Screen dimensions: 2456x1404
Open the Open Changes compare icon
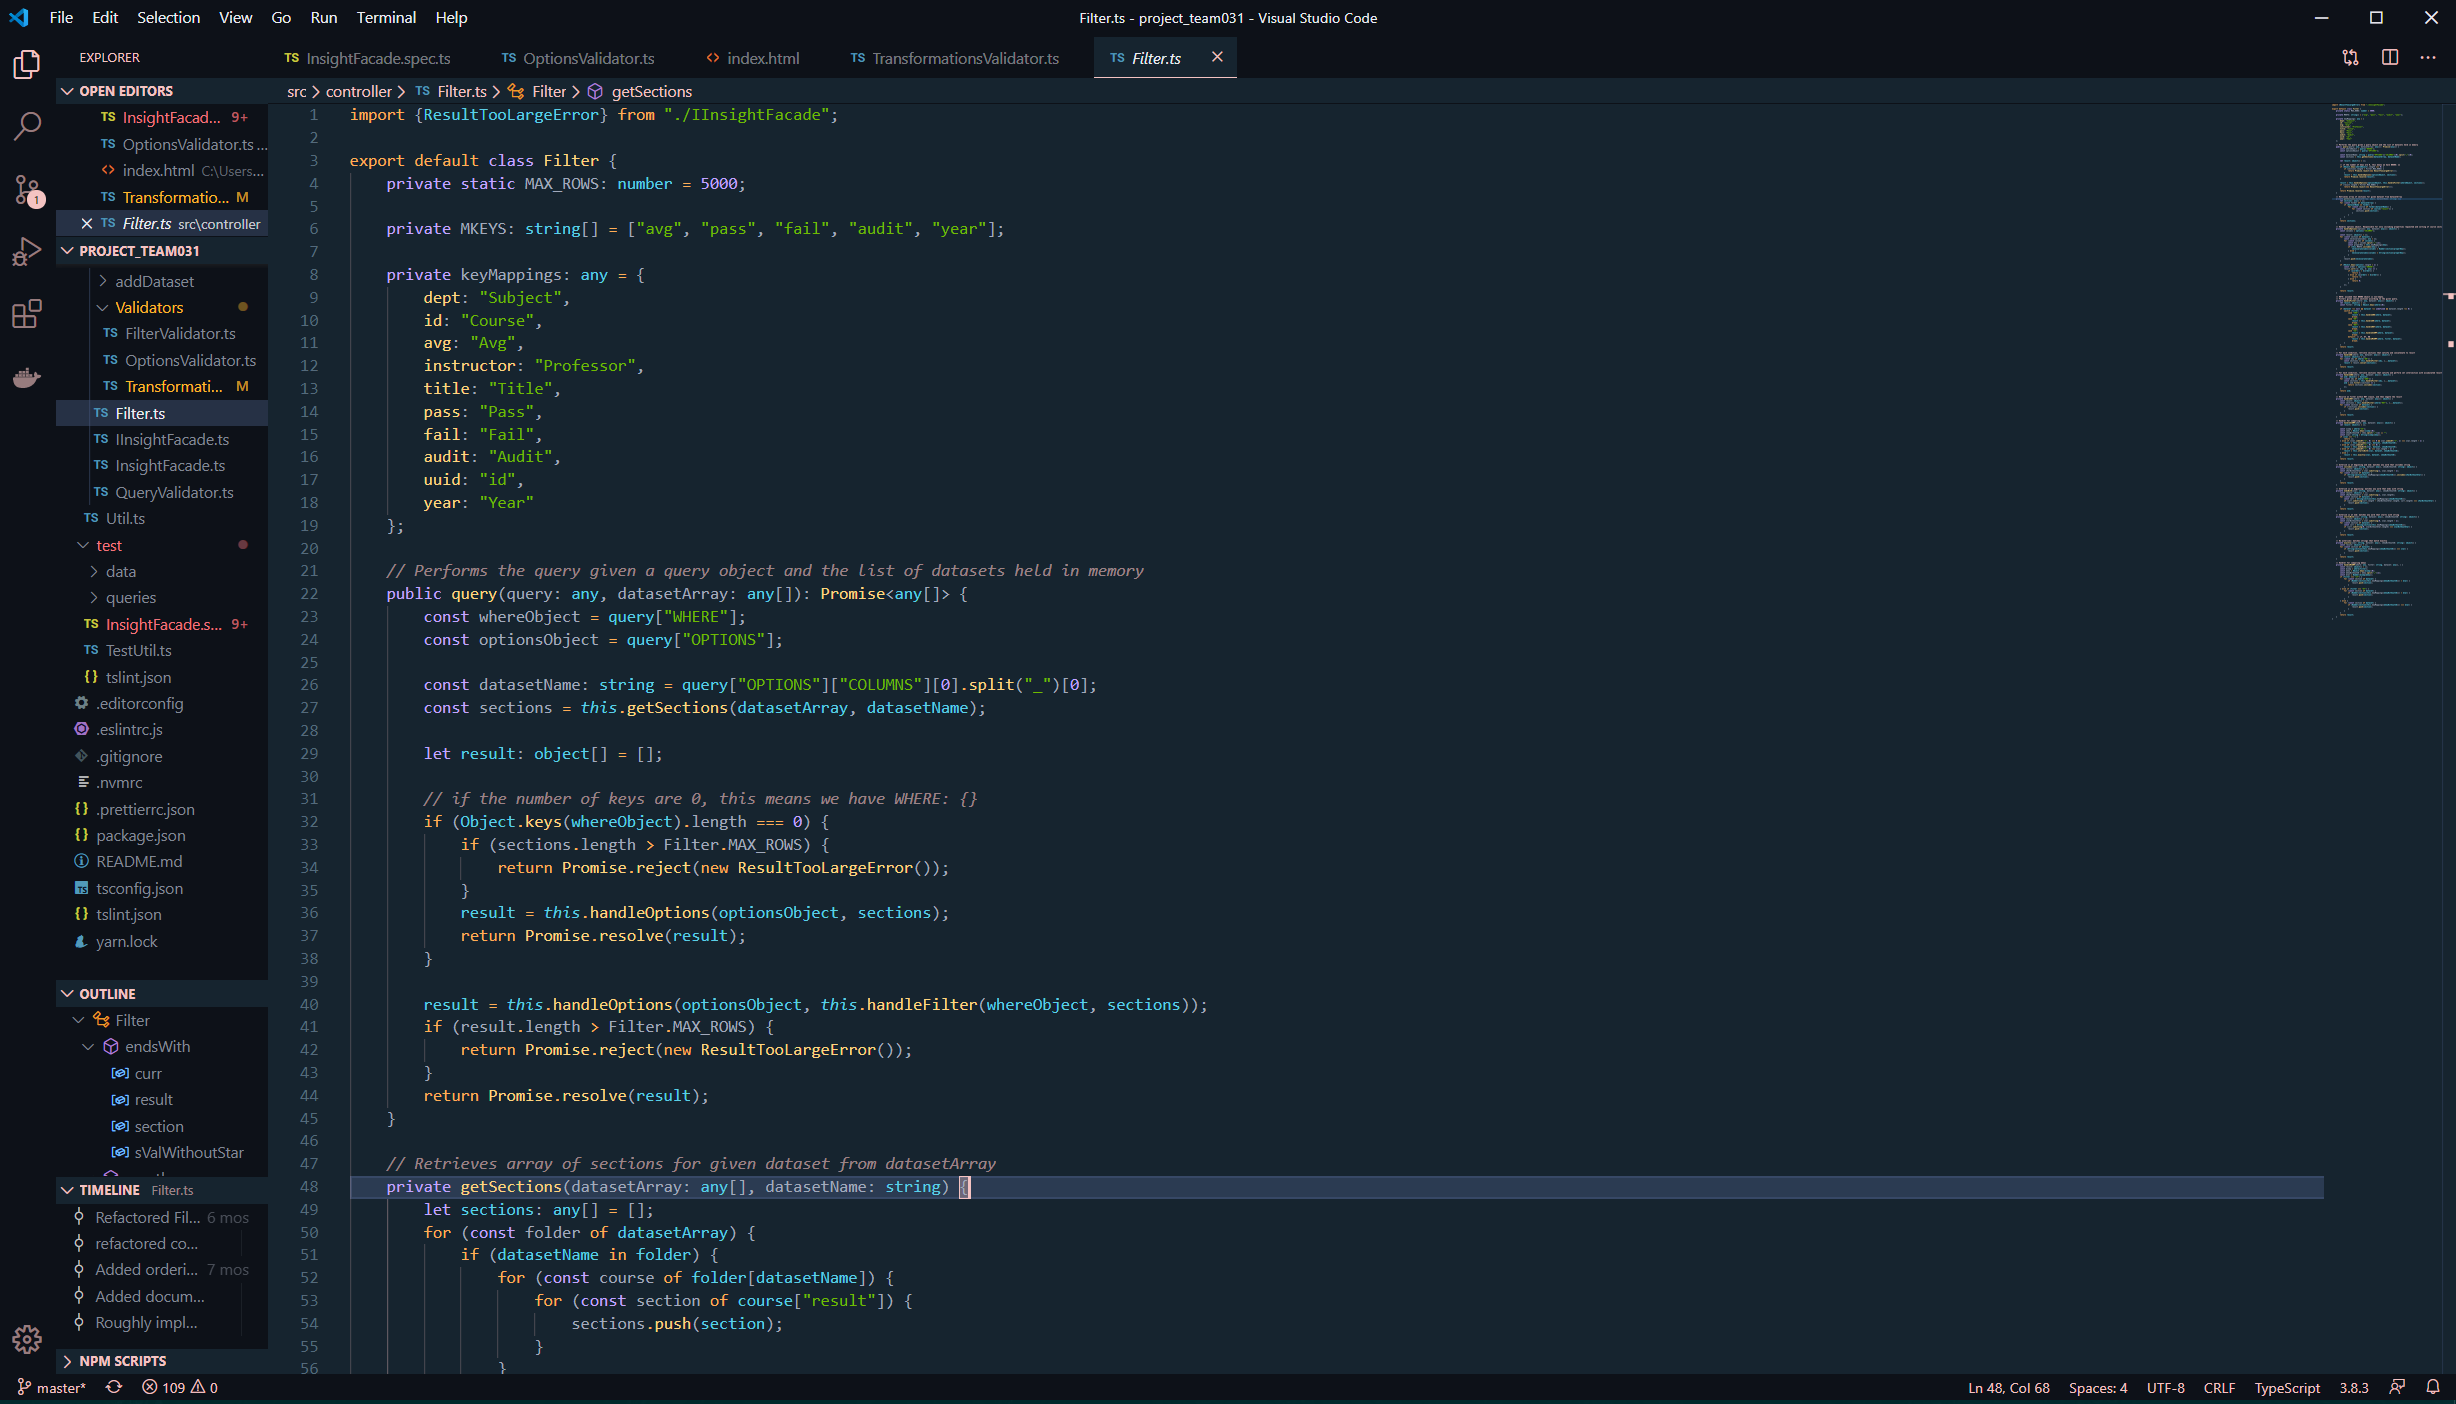(x=2350, y=58)
